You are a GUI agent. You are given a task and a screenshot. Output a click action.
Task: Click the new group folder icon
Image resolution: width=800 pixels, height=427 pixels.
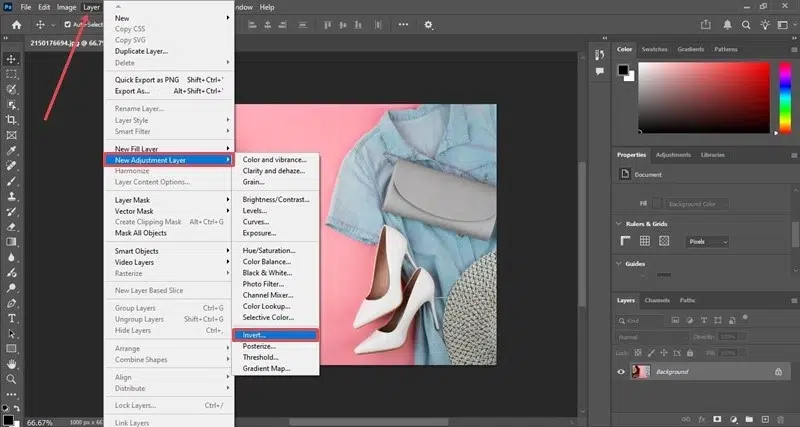pyautogui.click(x=749, y=419)
